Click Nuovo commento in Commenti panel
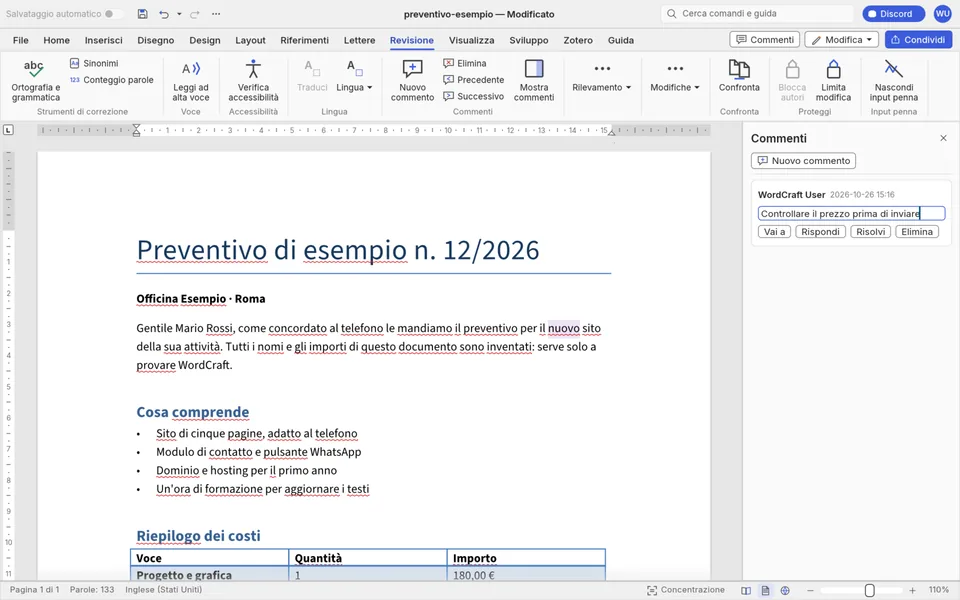 click(803, 160)
